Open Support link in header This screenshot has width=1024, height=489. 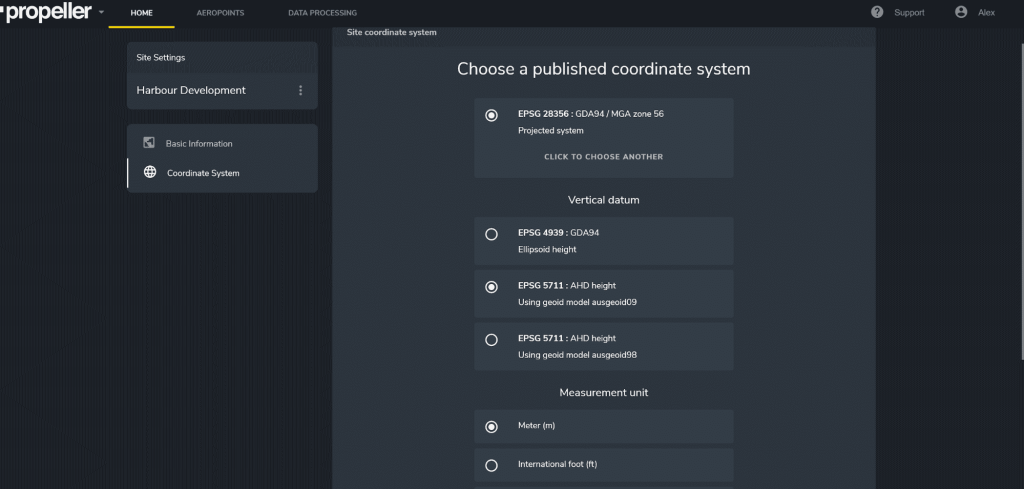tap(909, 13)
